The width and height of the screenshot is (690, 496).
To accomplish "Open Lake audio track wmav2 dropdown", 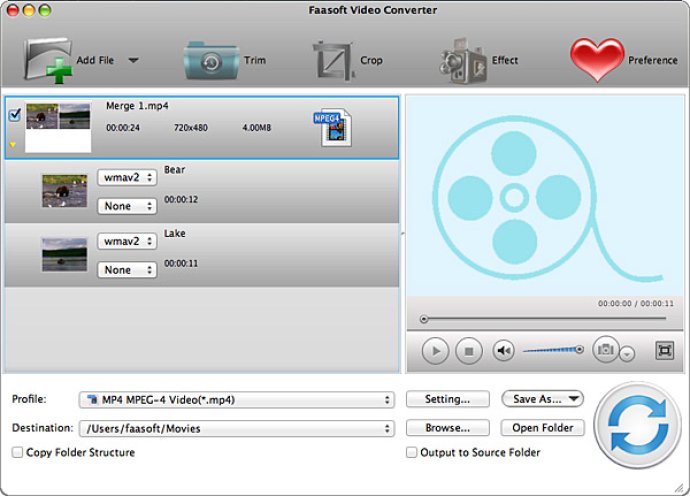I will click(x=127, y=242).
